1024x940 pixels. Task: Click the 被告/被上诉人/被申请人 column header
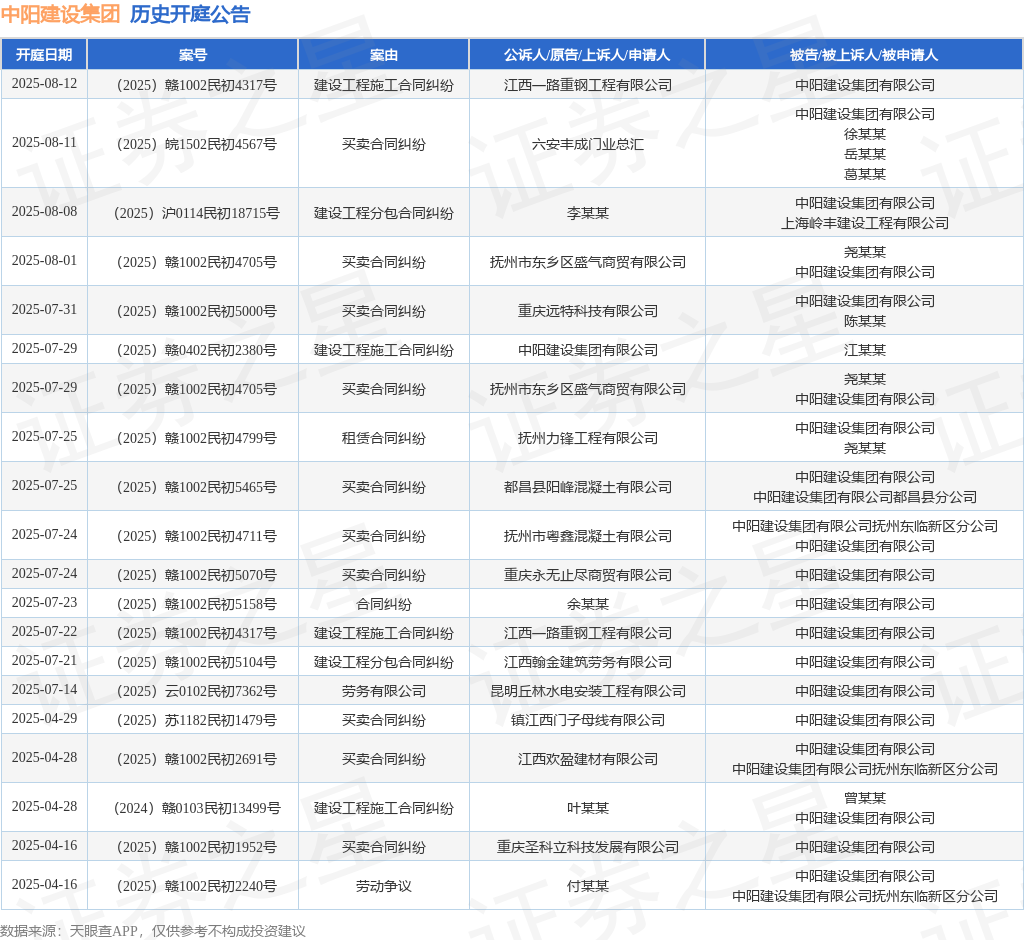[x=864, y=55]
